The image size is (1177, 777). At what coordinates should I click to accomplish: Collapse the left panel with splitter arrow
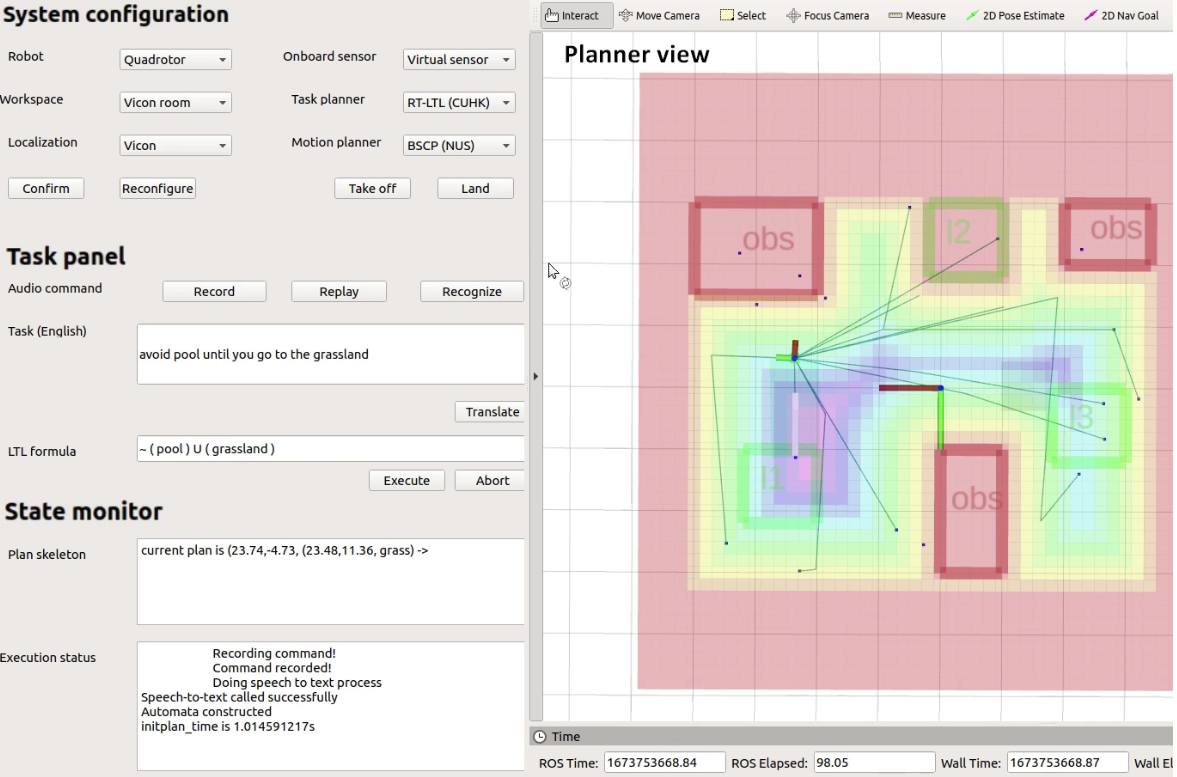coord(535,376)
